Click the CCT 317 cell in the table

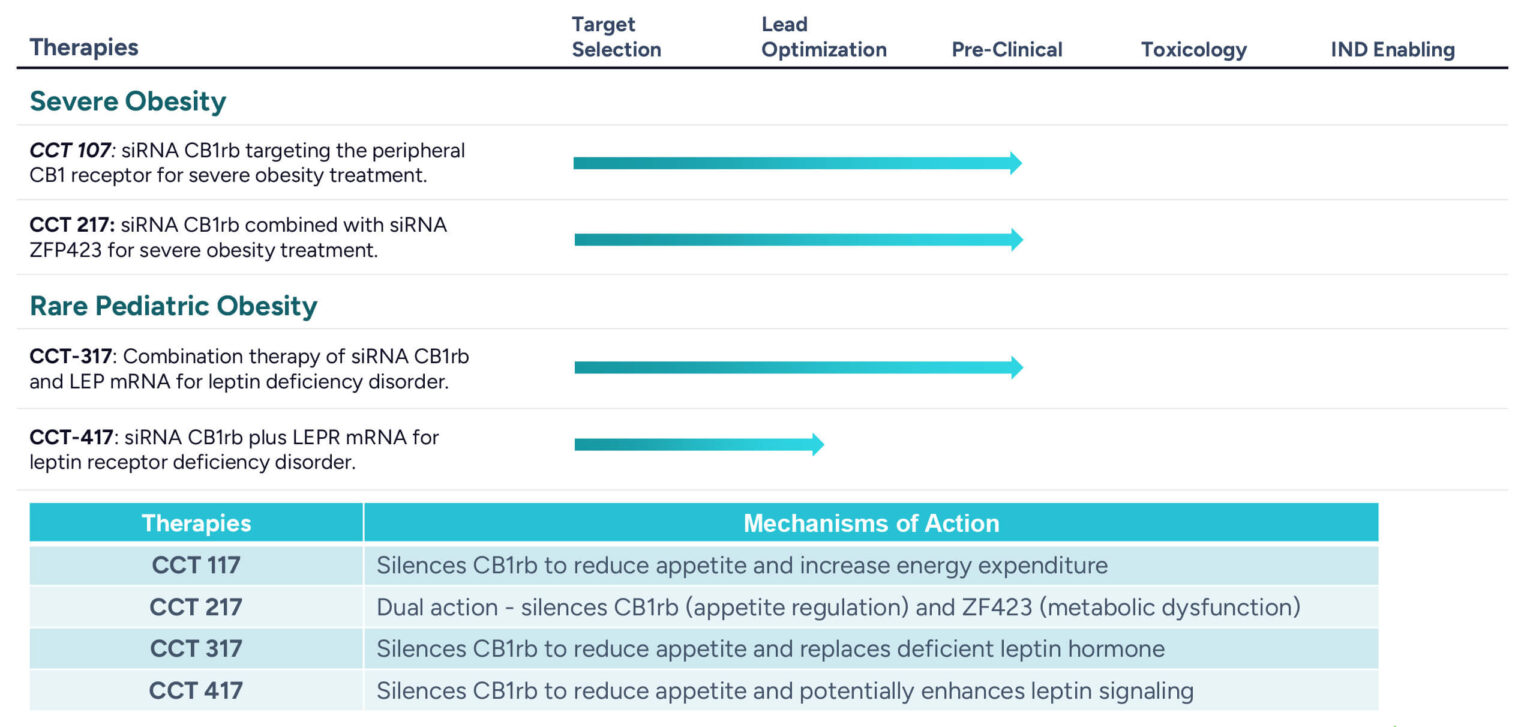pos(196,649)
